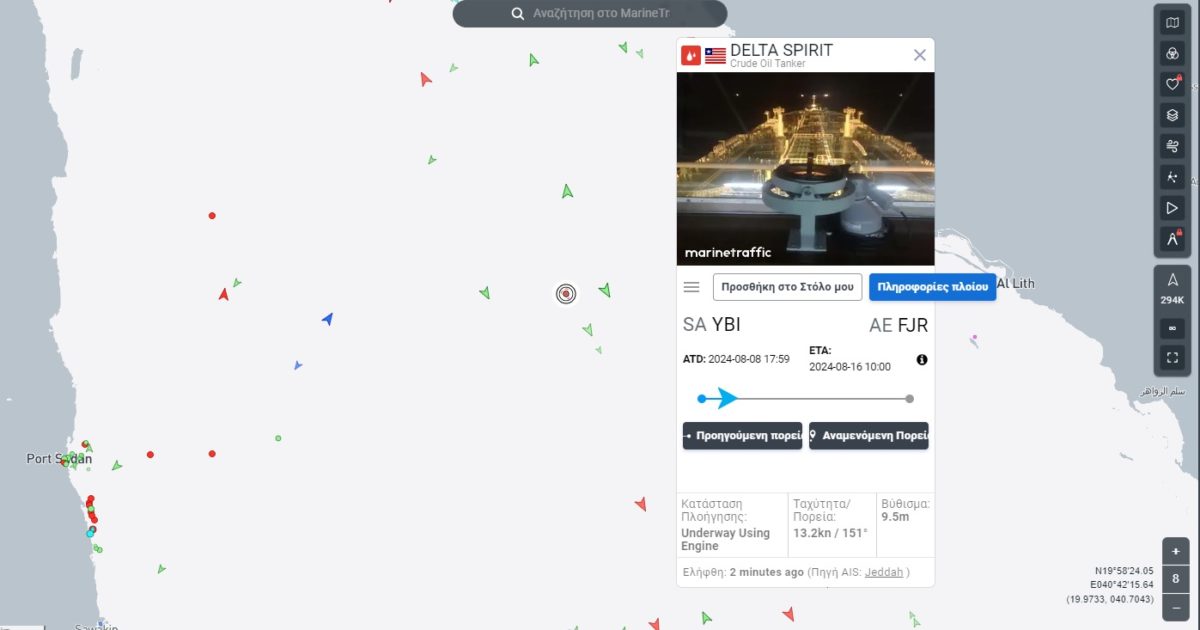The height and width of the screenshot is (630, 1200).
Task: Click the ETA 2024-08-16 10:00 value
Action: pyautogui.click(x=850, y=367)
